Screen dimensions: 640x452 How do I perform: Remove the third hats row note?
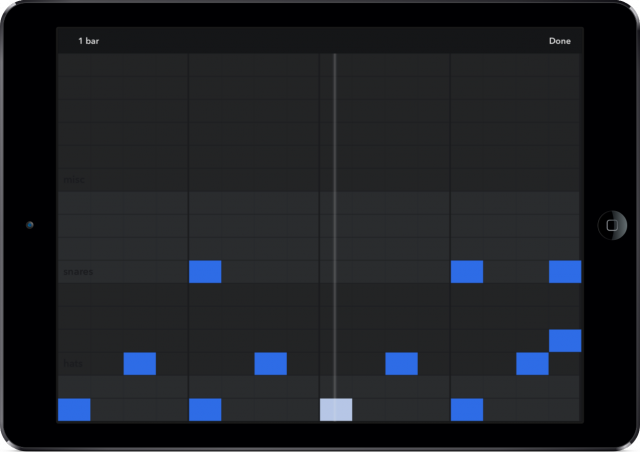(402, 363)
